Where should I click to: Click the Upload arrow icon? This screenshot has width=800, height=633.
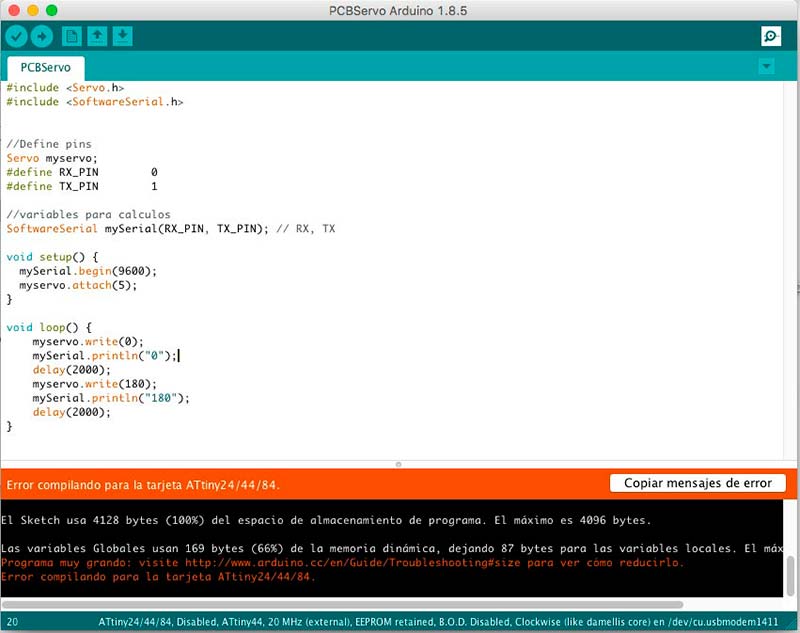click(42, 36)
